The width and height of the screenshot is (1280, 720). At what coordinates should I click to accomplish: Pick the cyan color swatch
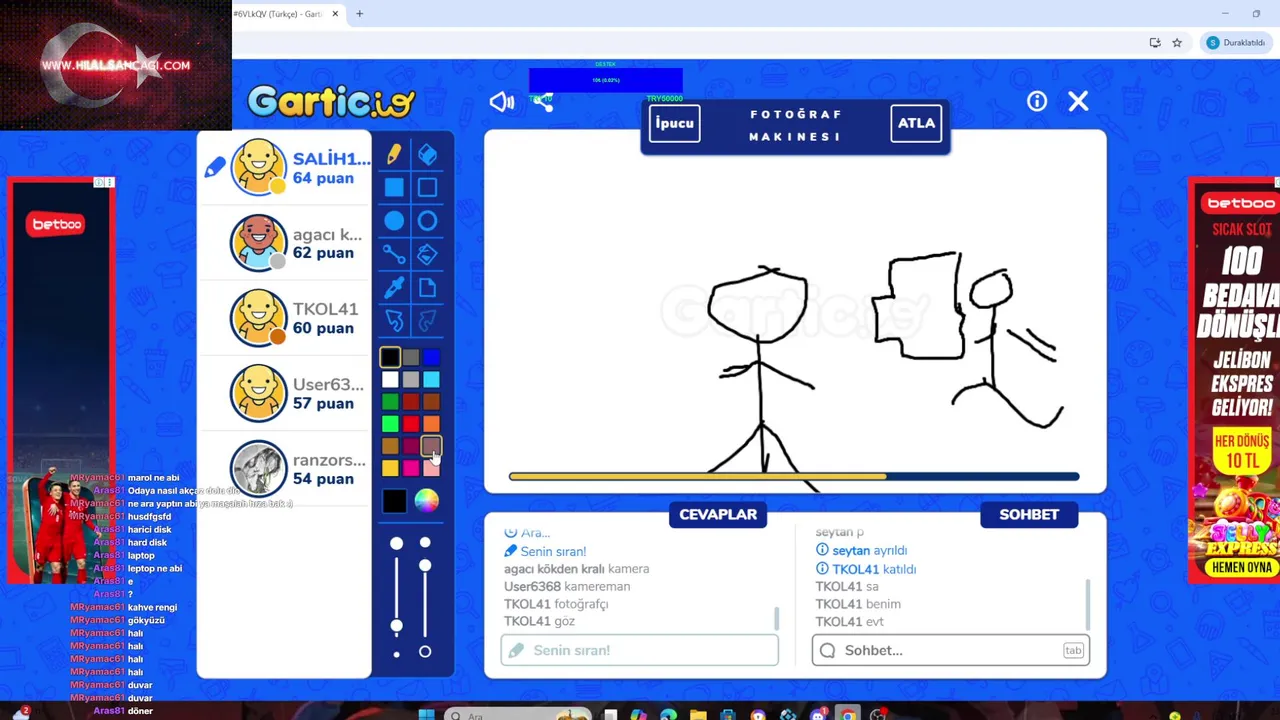[431, 380]
